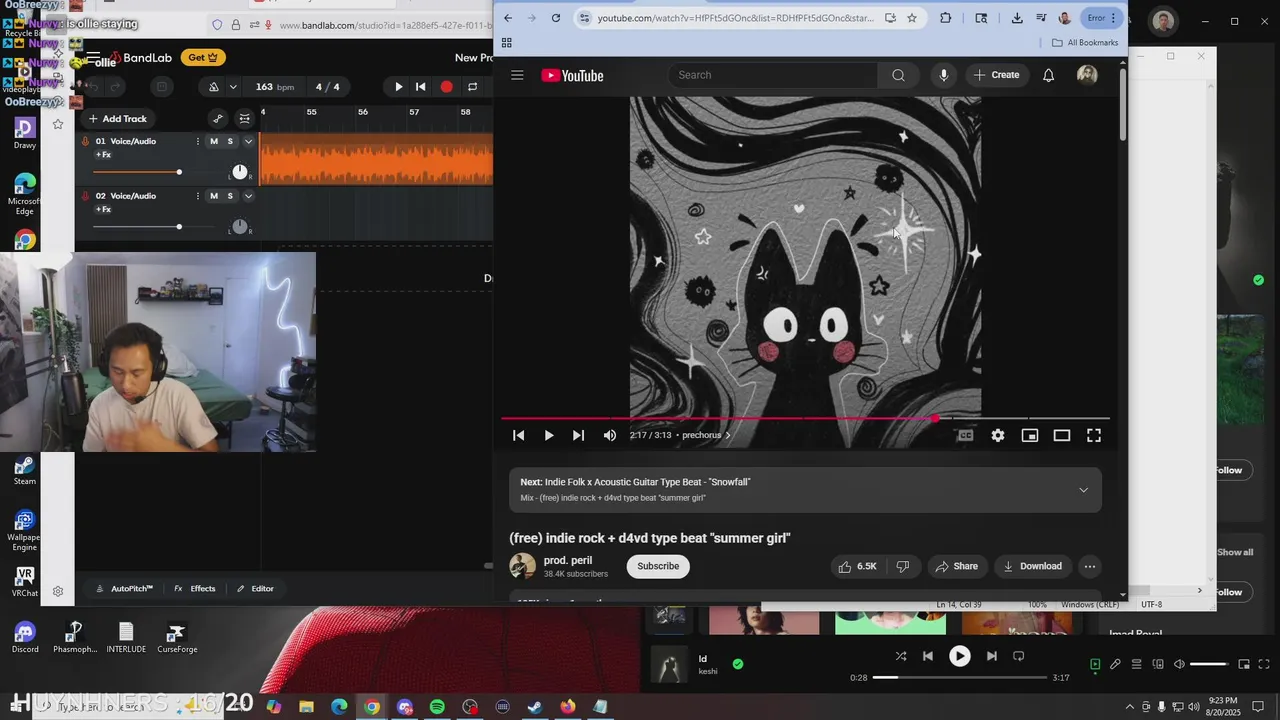
Task: Open YouTube more actions ellipsis
Action: coord(1090,566)
